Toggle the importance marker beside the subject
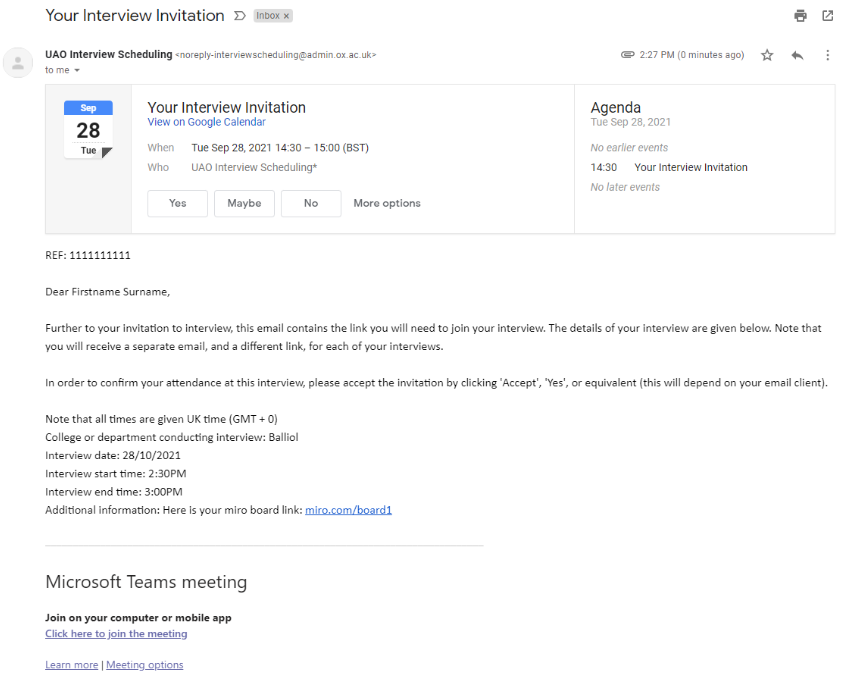 coord(239,16)
